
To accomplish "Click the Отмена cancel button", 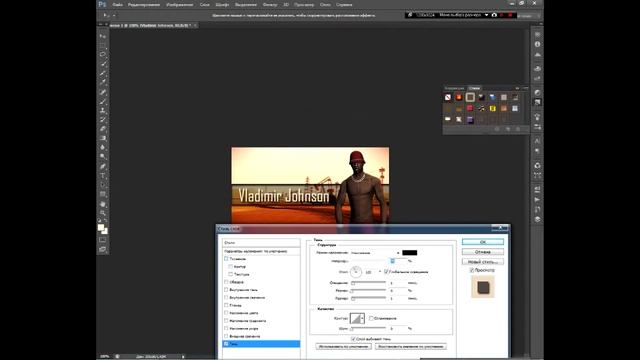I will (483, 252).
